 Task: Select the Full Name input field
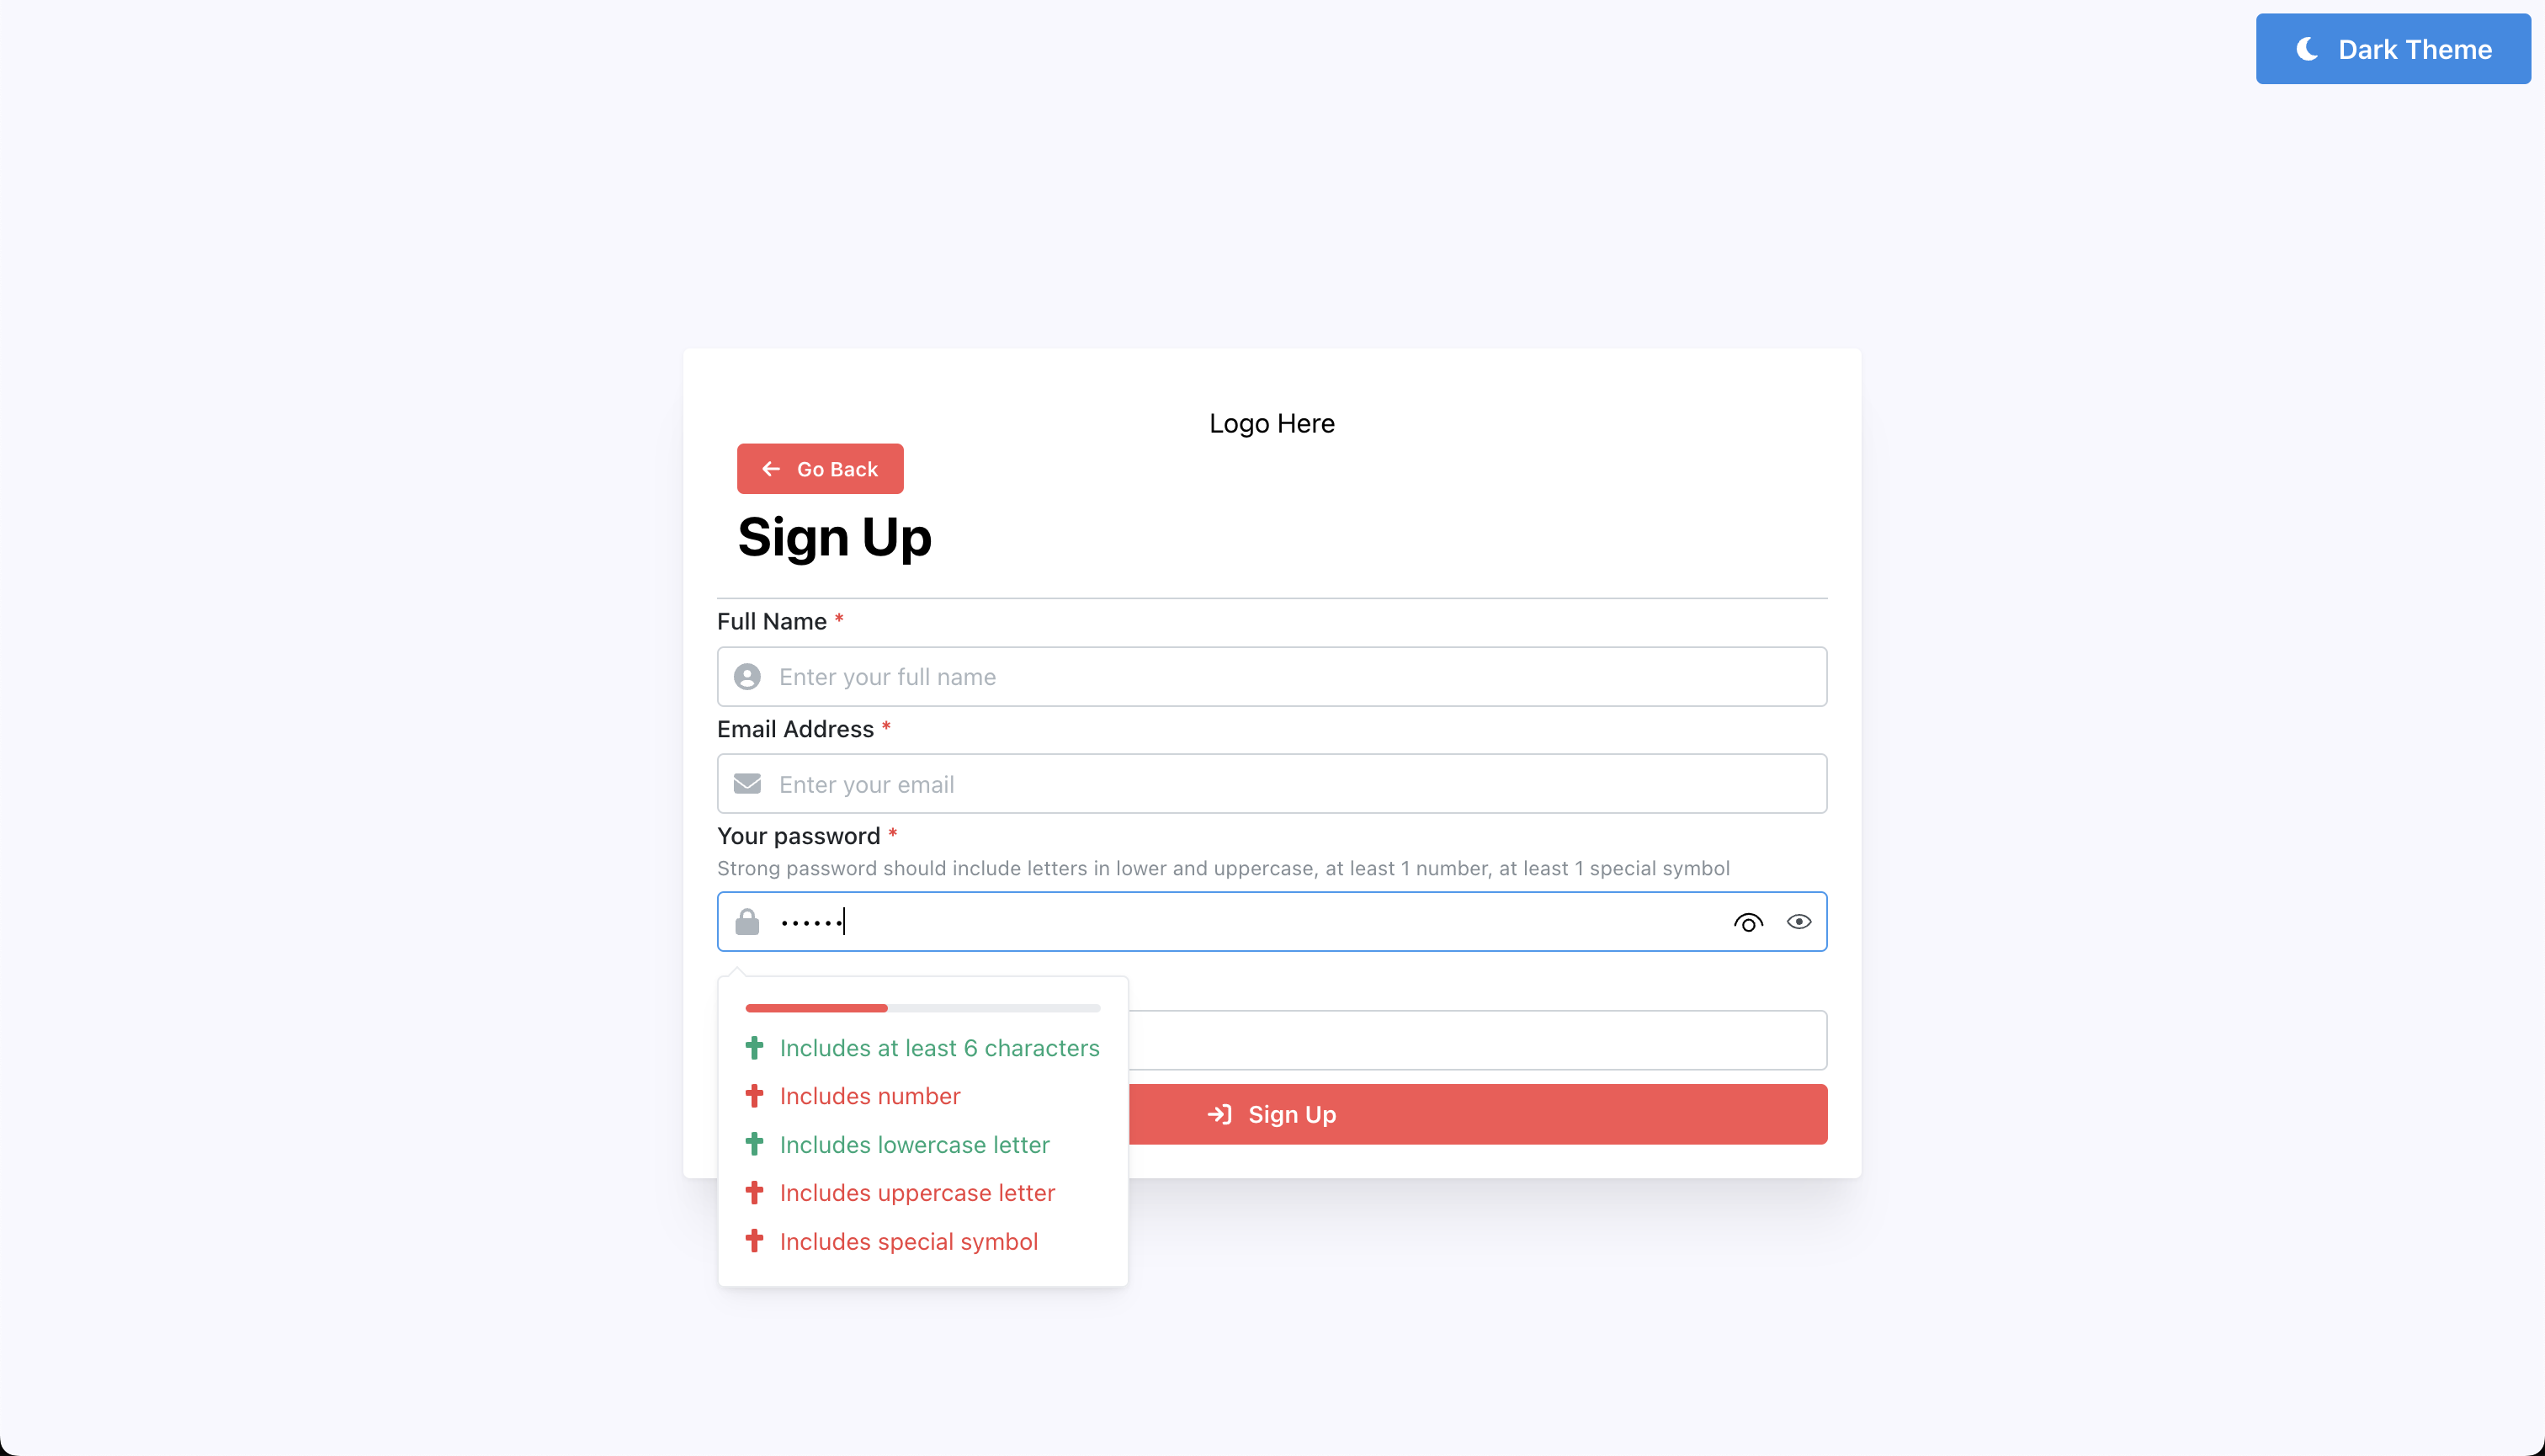pyautogui.click(x=1272, y=677)
